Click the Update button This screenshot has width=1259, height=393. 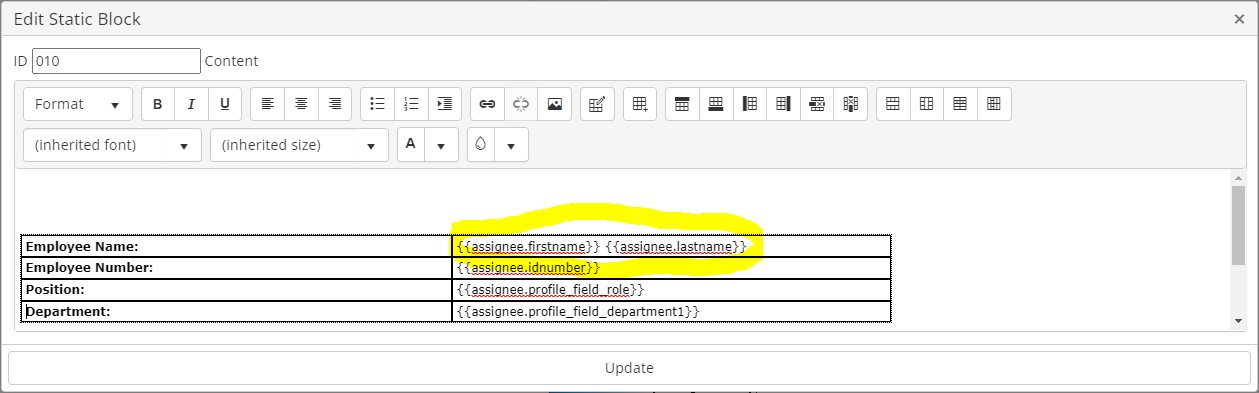[x=629, y=368]
